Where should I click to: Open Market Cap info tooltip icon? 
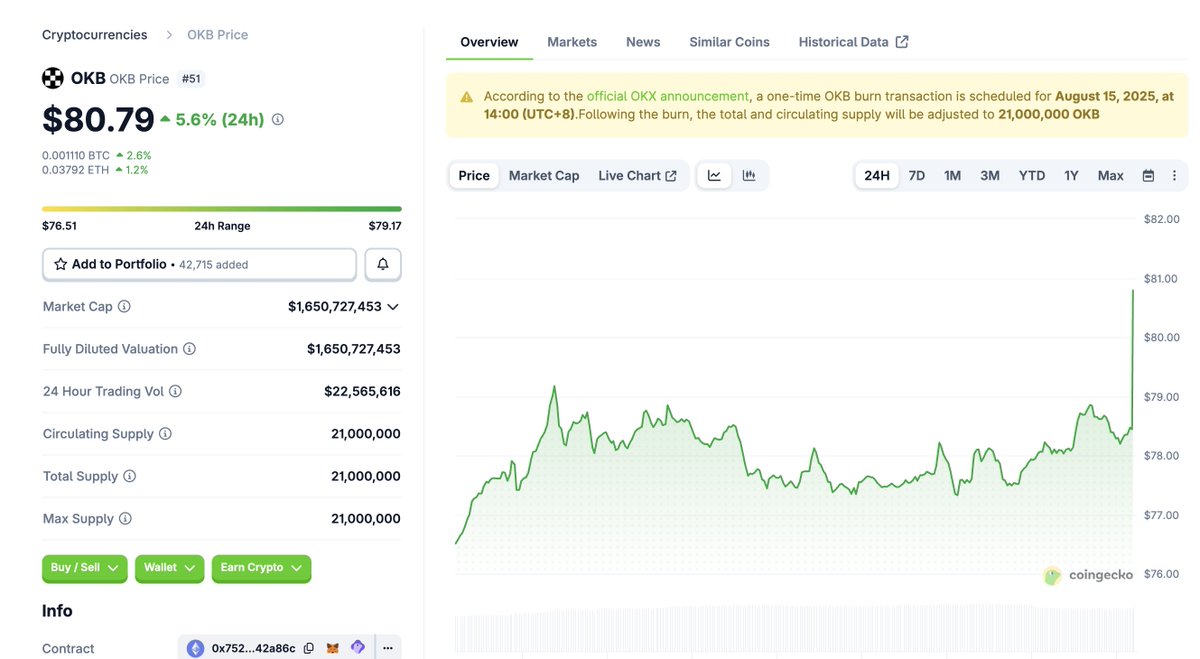coord(124,307)
